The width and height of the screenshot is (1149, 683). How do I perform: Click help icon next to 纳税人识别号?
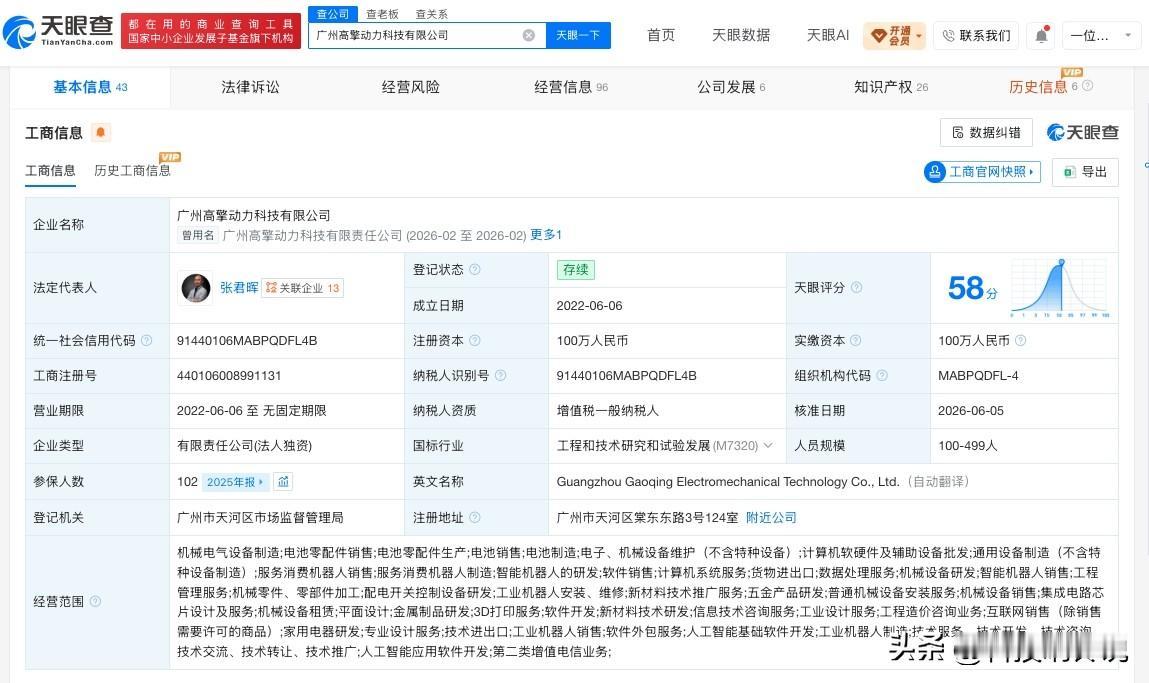pyautogui.click(x=500, y=375)
